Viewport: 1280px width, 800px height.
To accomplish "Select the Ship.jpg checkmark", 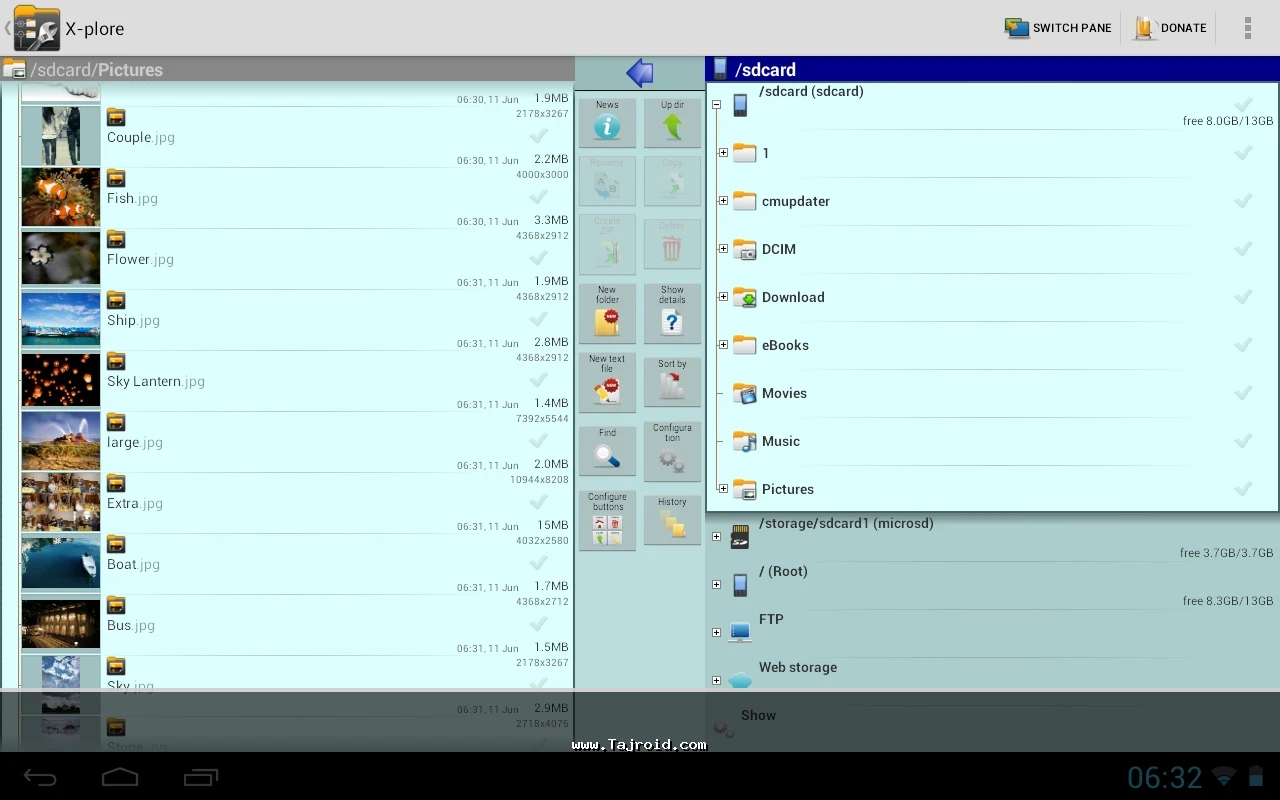I will [x=538, y=319].
